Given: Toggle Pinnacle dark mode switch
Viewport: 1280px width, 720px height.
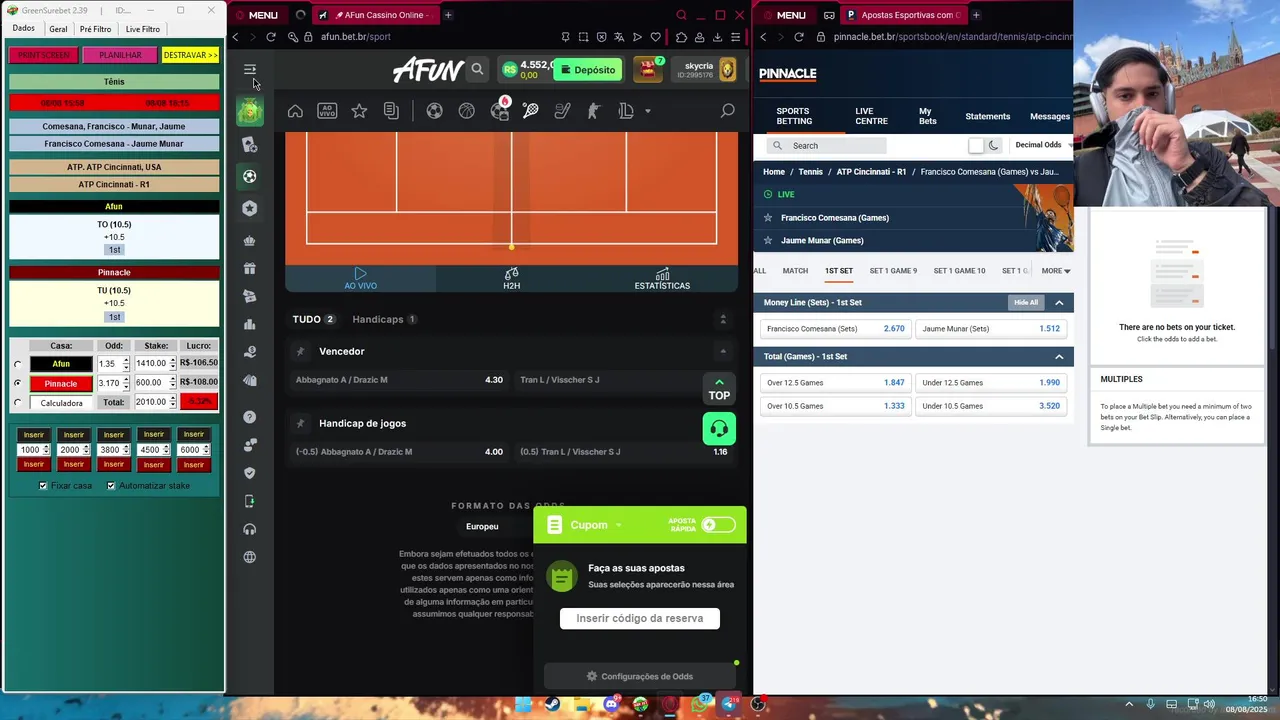Looking at the screenshot, I should [x=985, y=145].
